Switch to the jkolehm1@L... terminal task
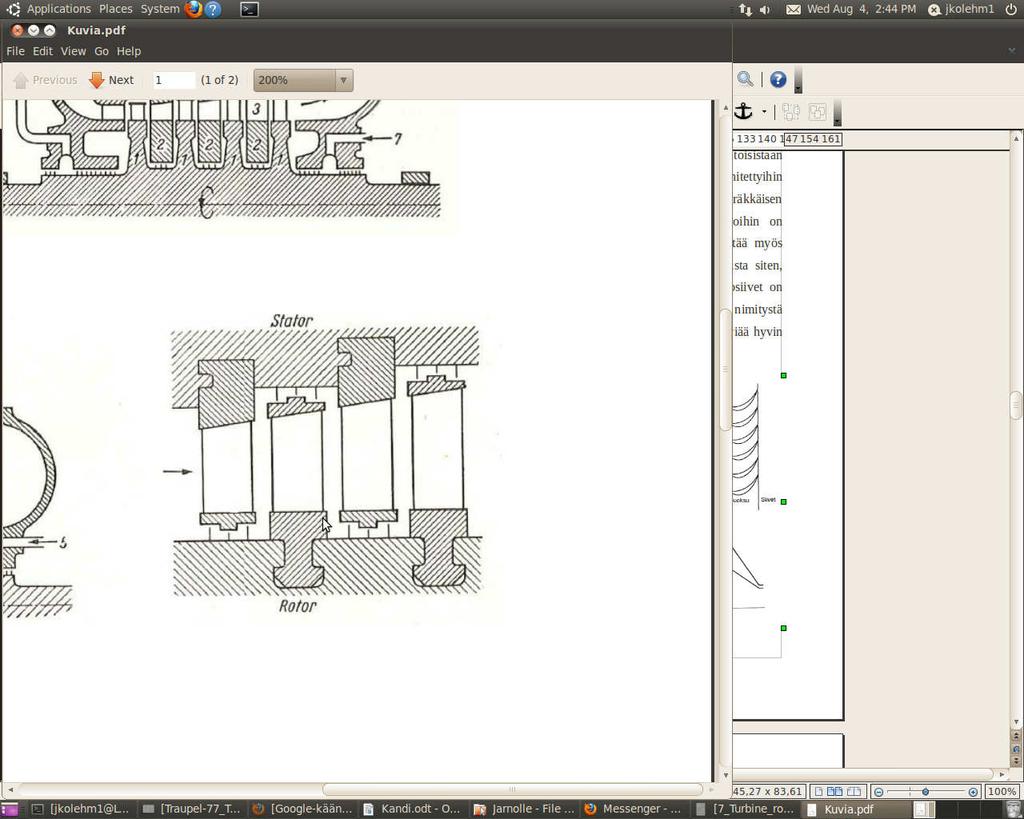Screen dimensions: 1024x819 (x=81, y=809)
